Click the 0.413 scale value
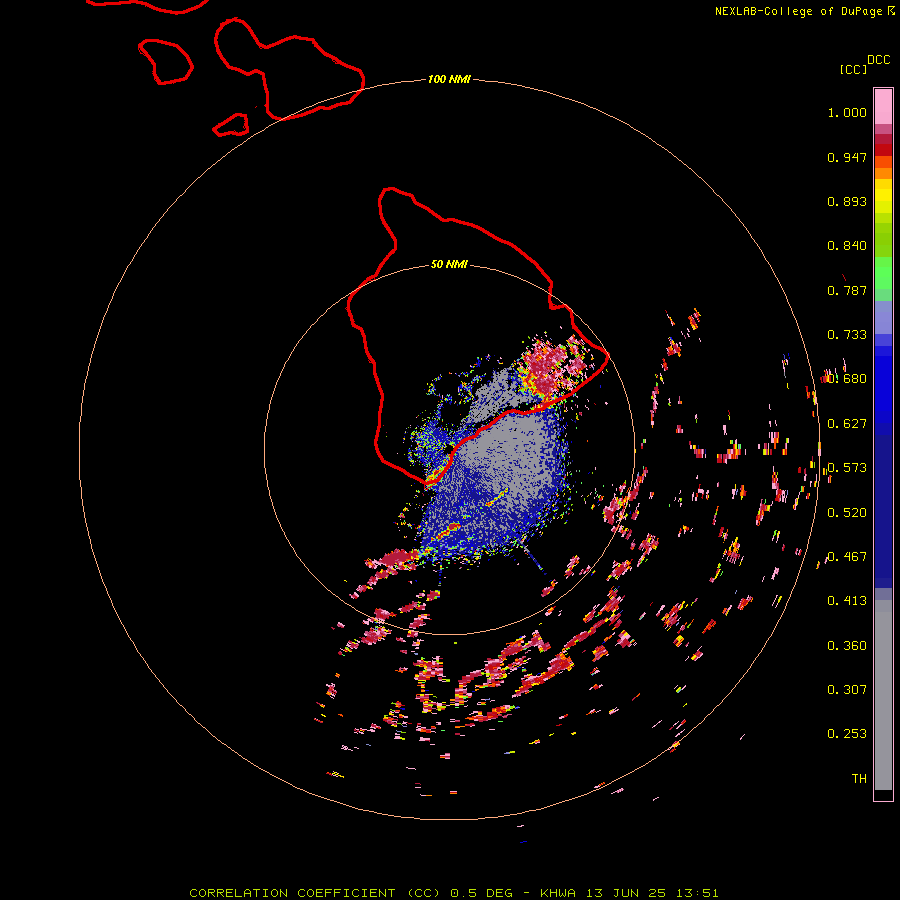 (x=847, y=601)
